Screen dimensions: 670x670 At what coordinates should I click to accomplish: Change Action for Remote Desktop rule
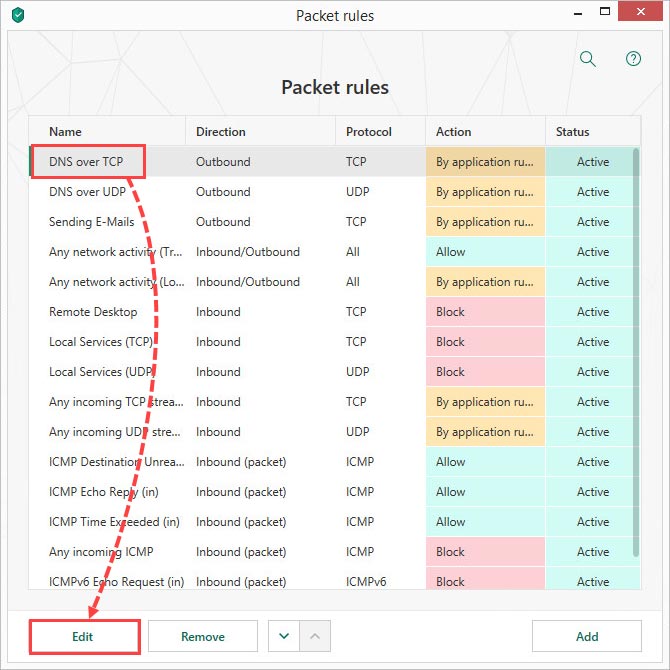[485, 312]
